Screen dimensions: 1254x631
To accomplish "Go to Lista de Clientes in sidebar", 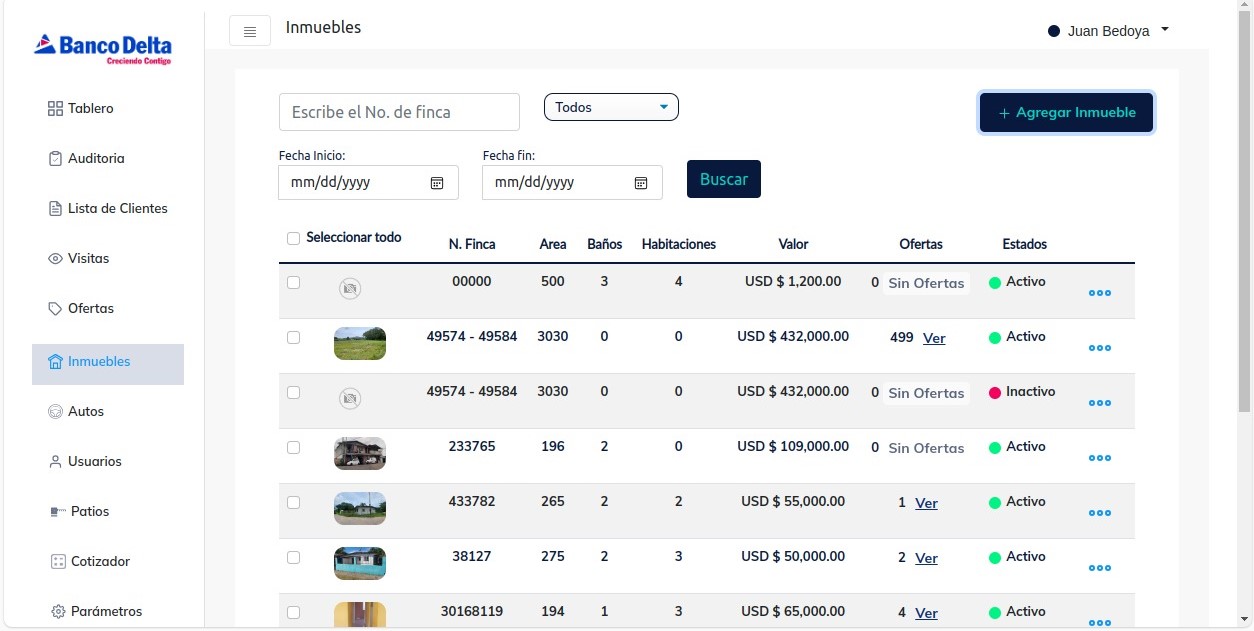I will pos(117,208).
